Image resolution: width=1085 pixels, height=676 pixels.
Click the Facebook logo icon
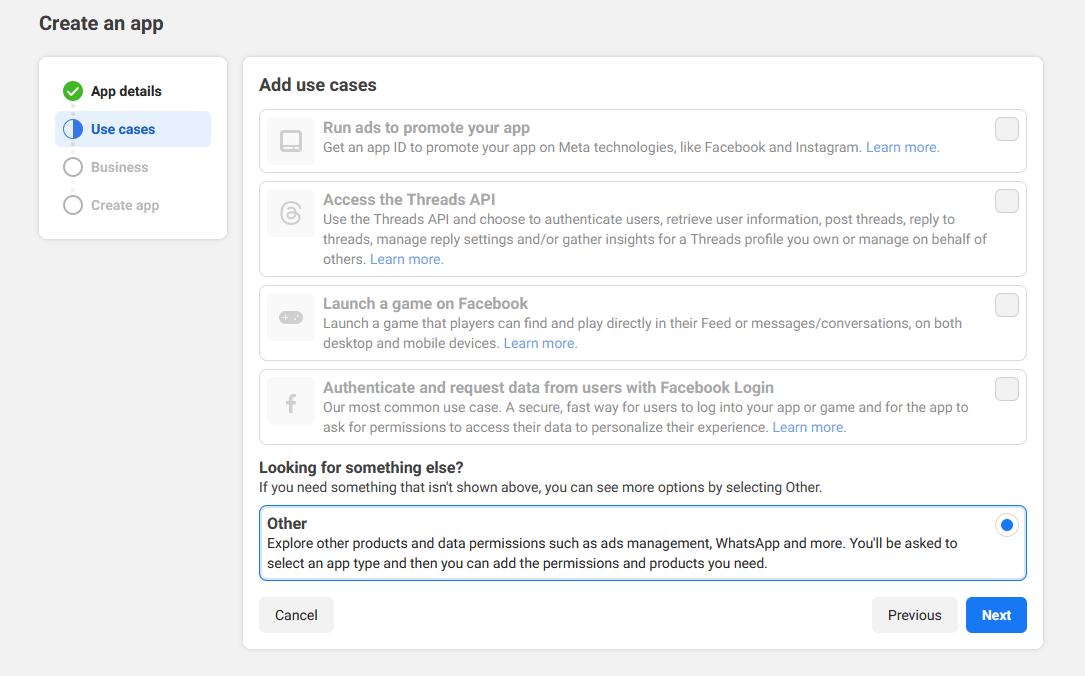click(291, 401)
